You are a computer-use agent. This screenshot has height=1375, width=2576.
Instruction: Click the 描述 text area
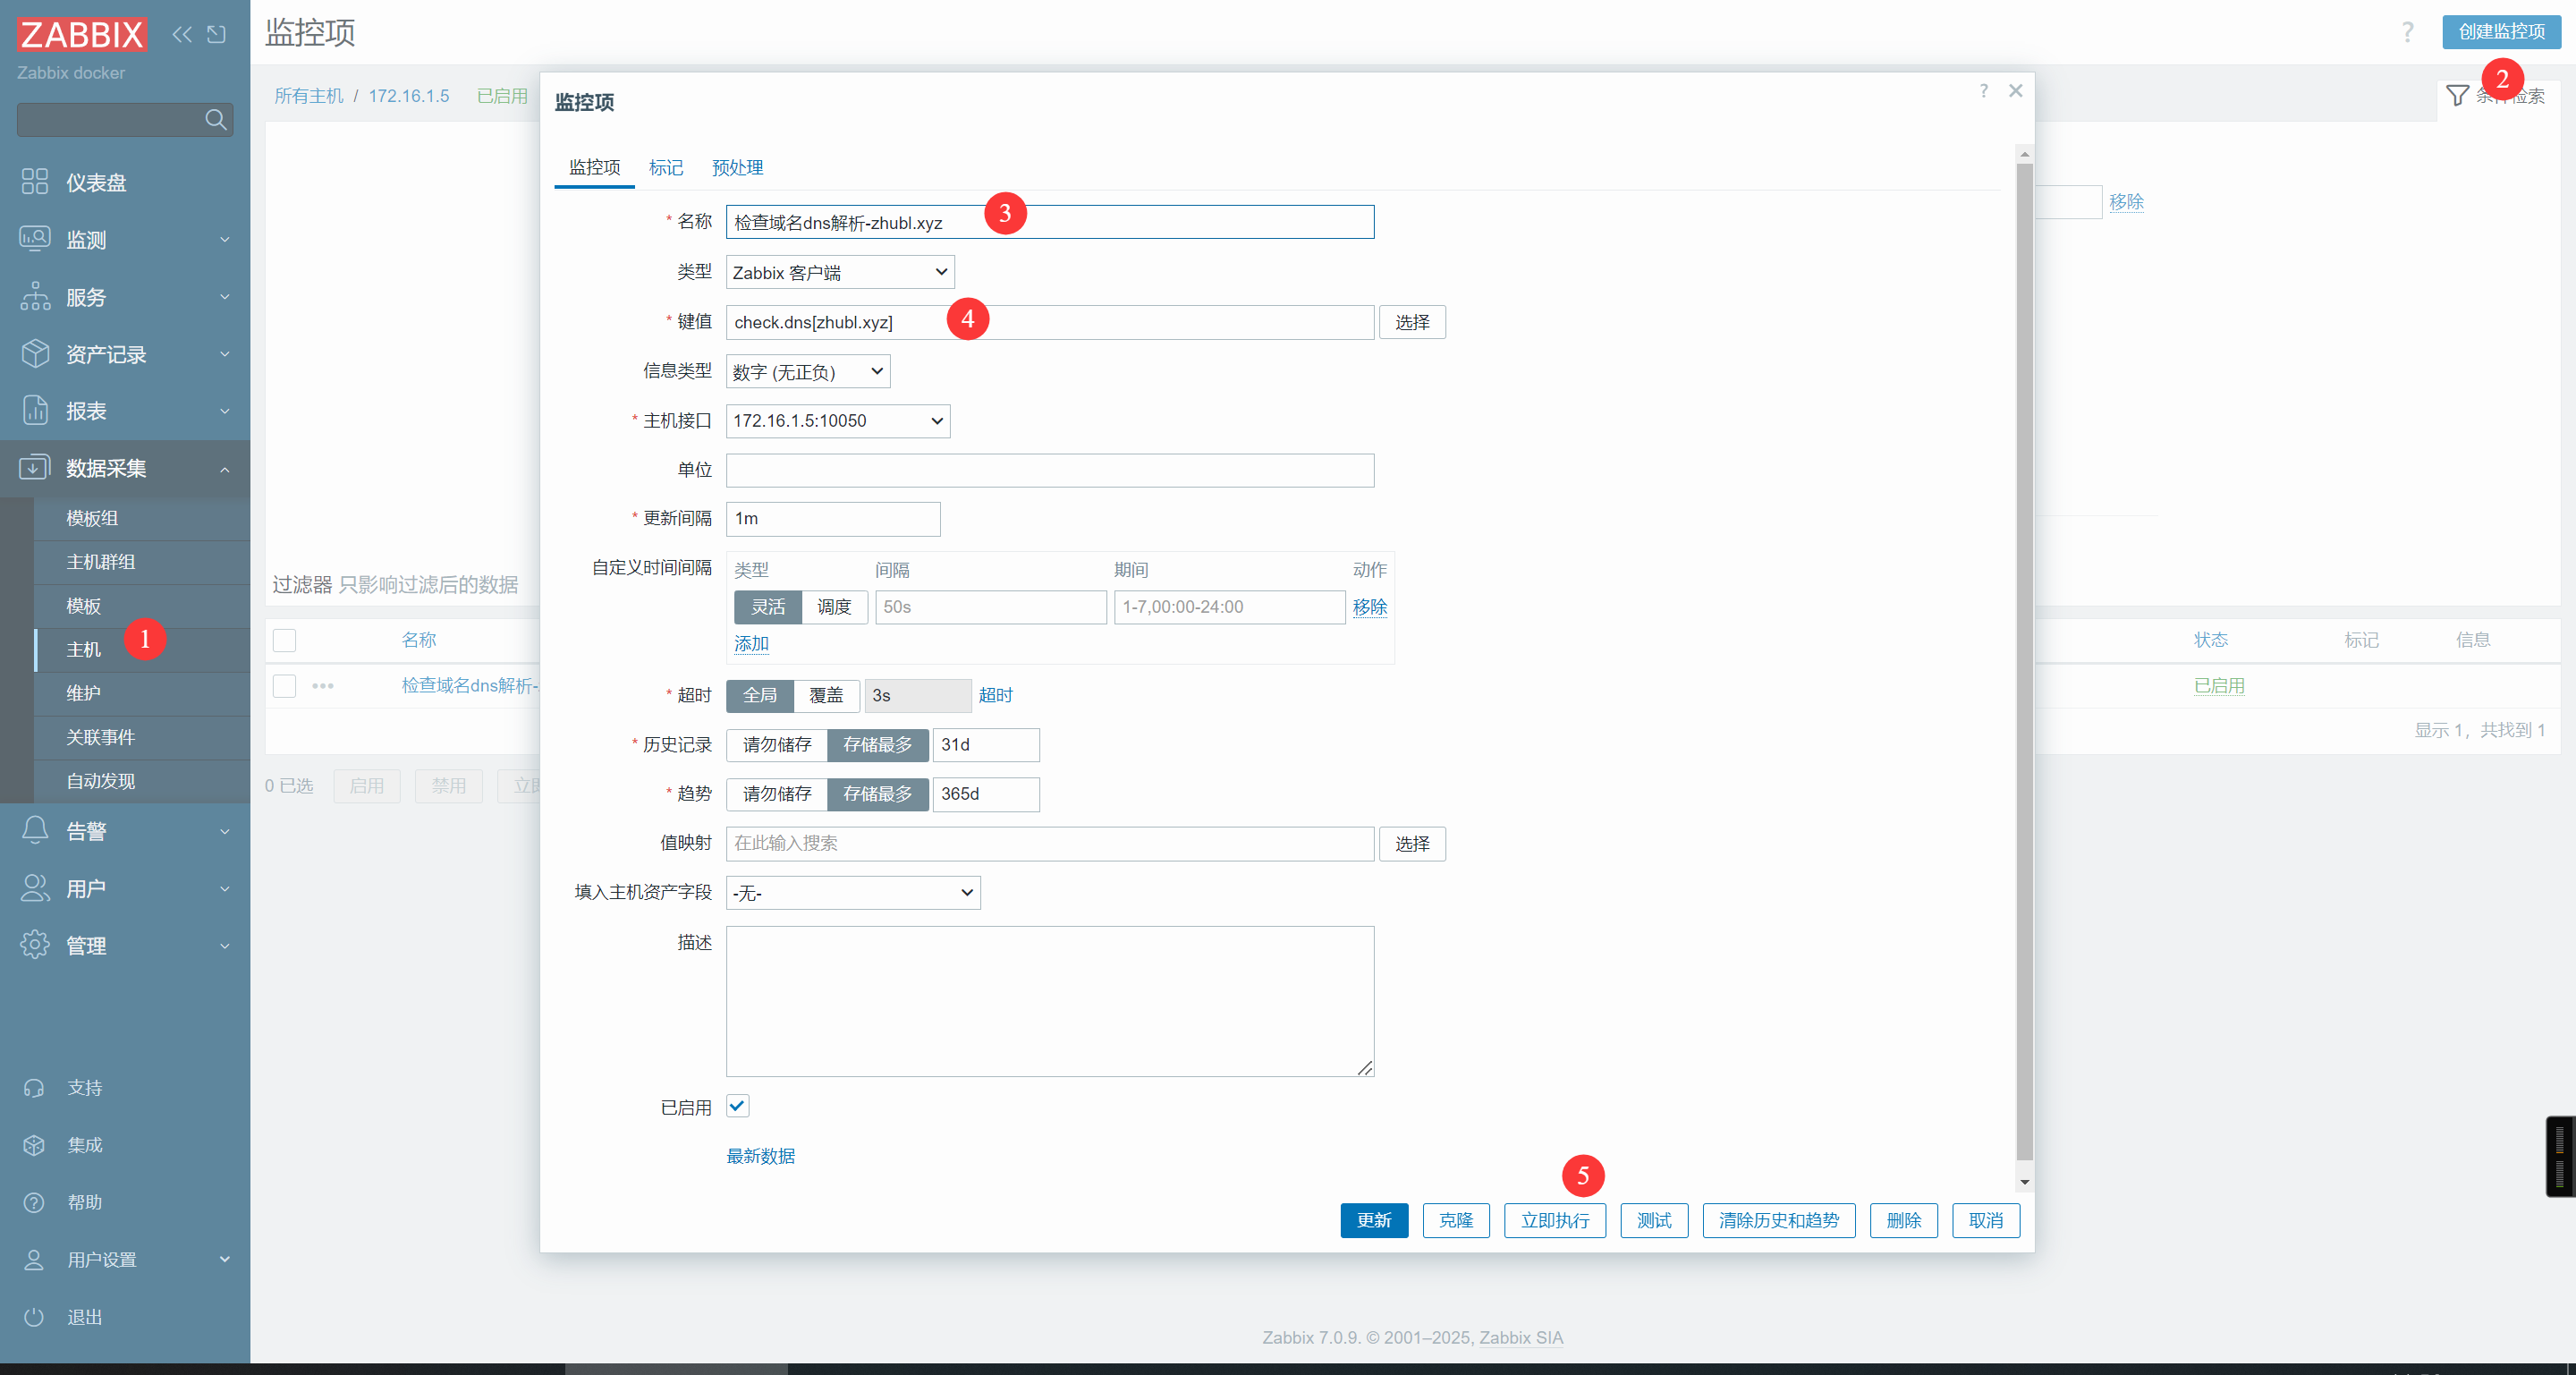1050,1001
